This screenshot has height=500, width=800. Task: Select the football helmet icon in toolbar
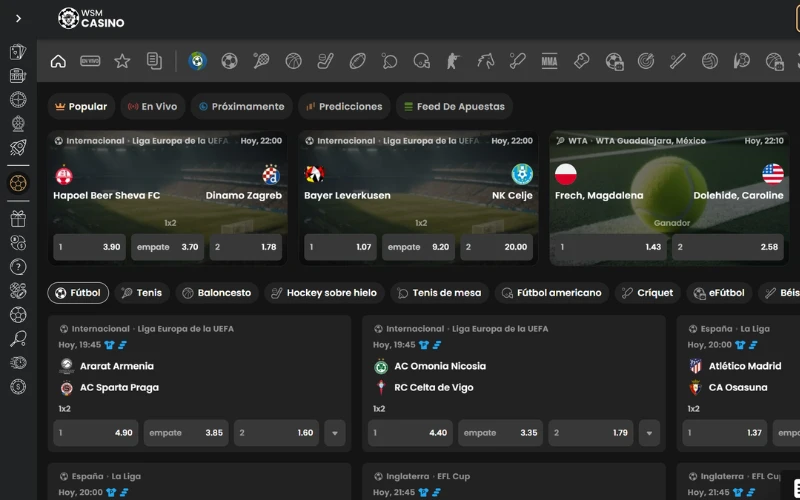(x=421, y=61)
